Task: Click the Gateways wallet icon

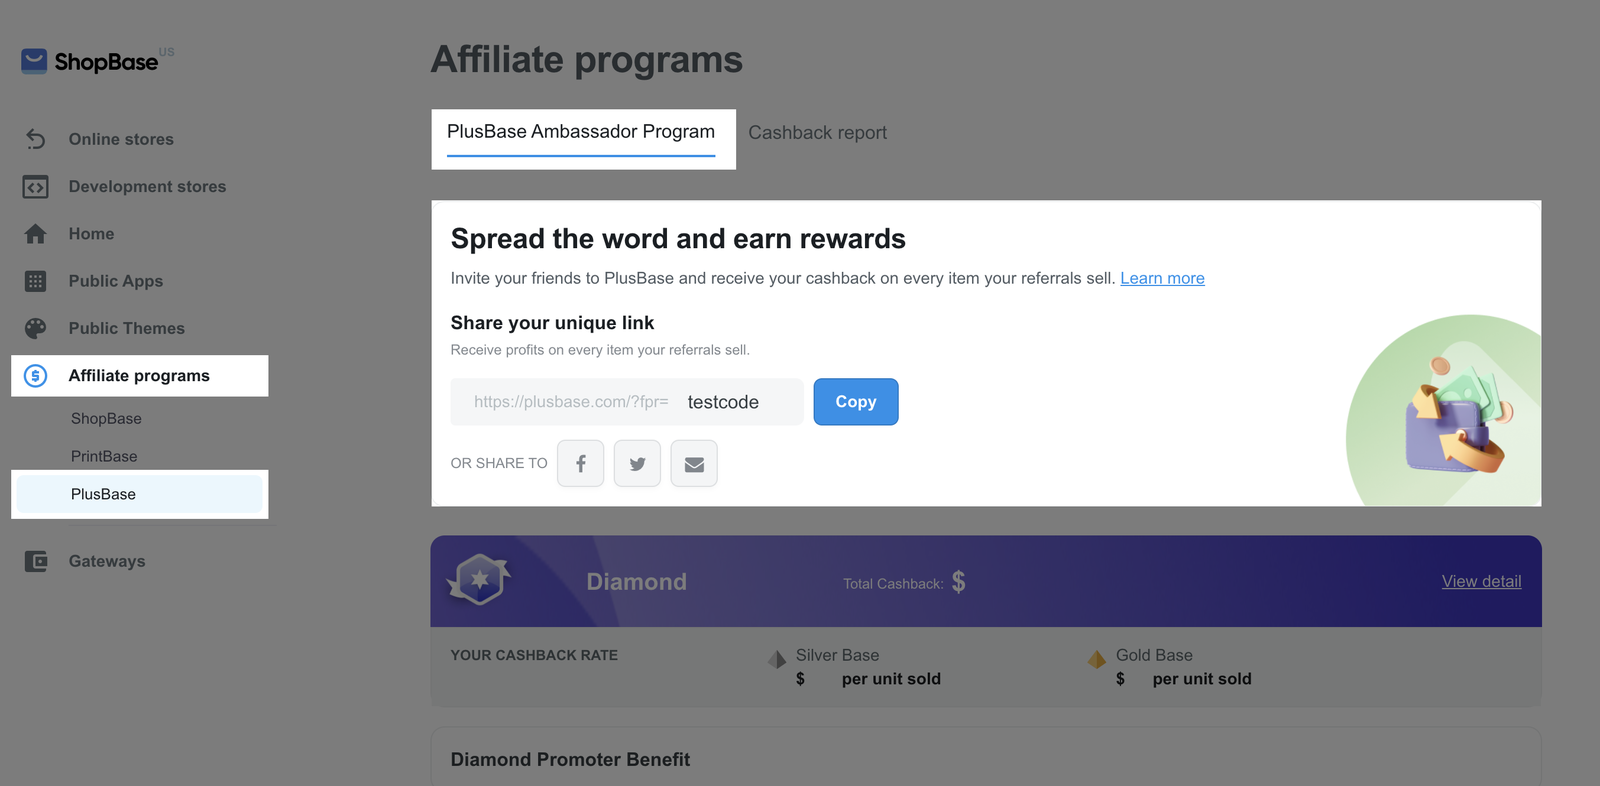Action: point(36,562)
